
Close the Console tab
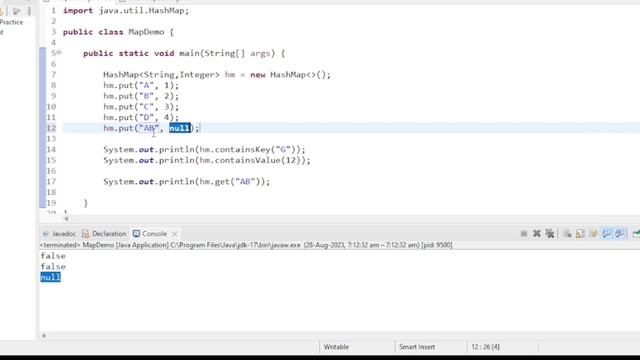pos(175,234)
